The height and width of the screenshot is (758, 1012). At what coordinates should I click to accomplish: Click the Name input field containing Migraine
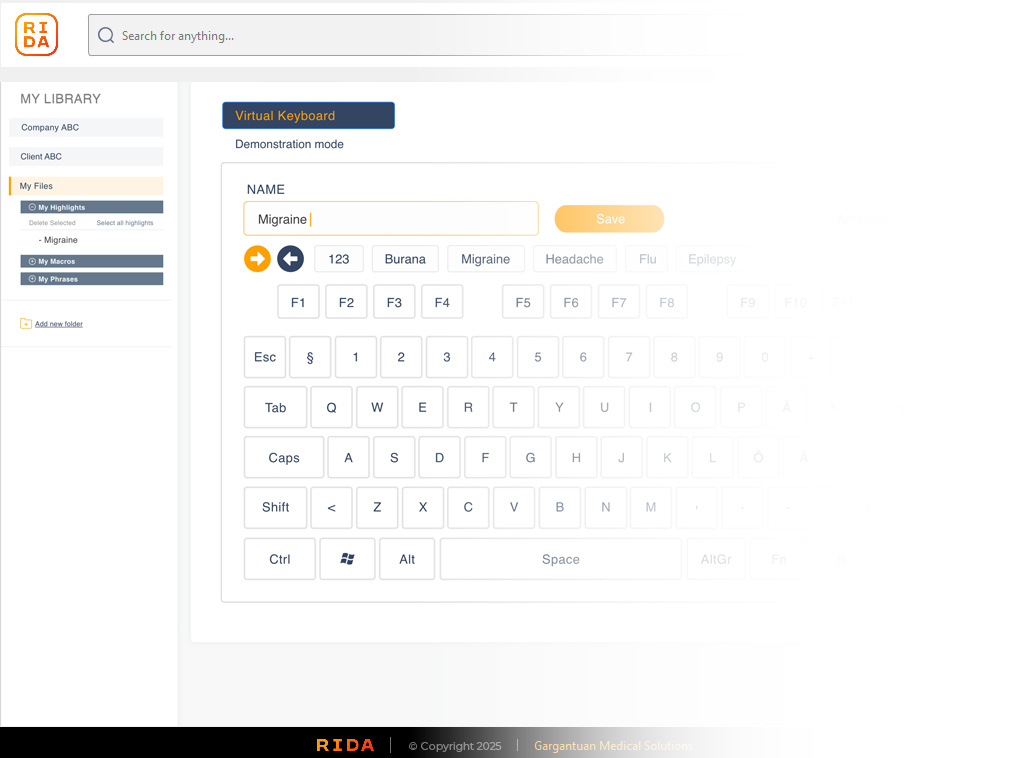click(391, 219)
